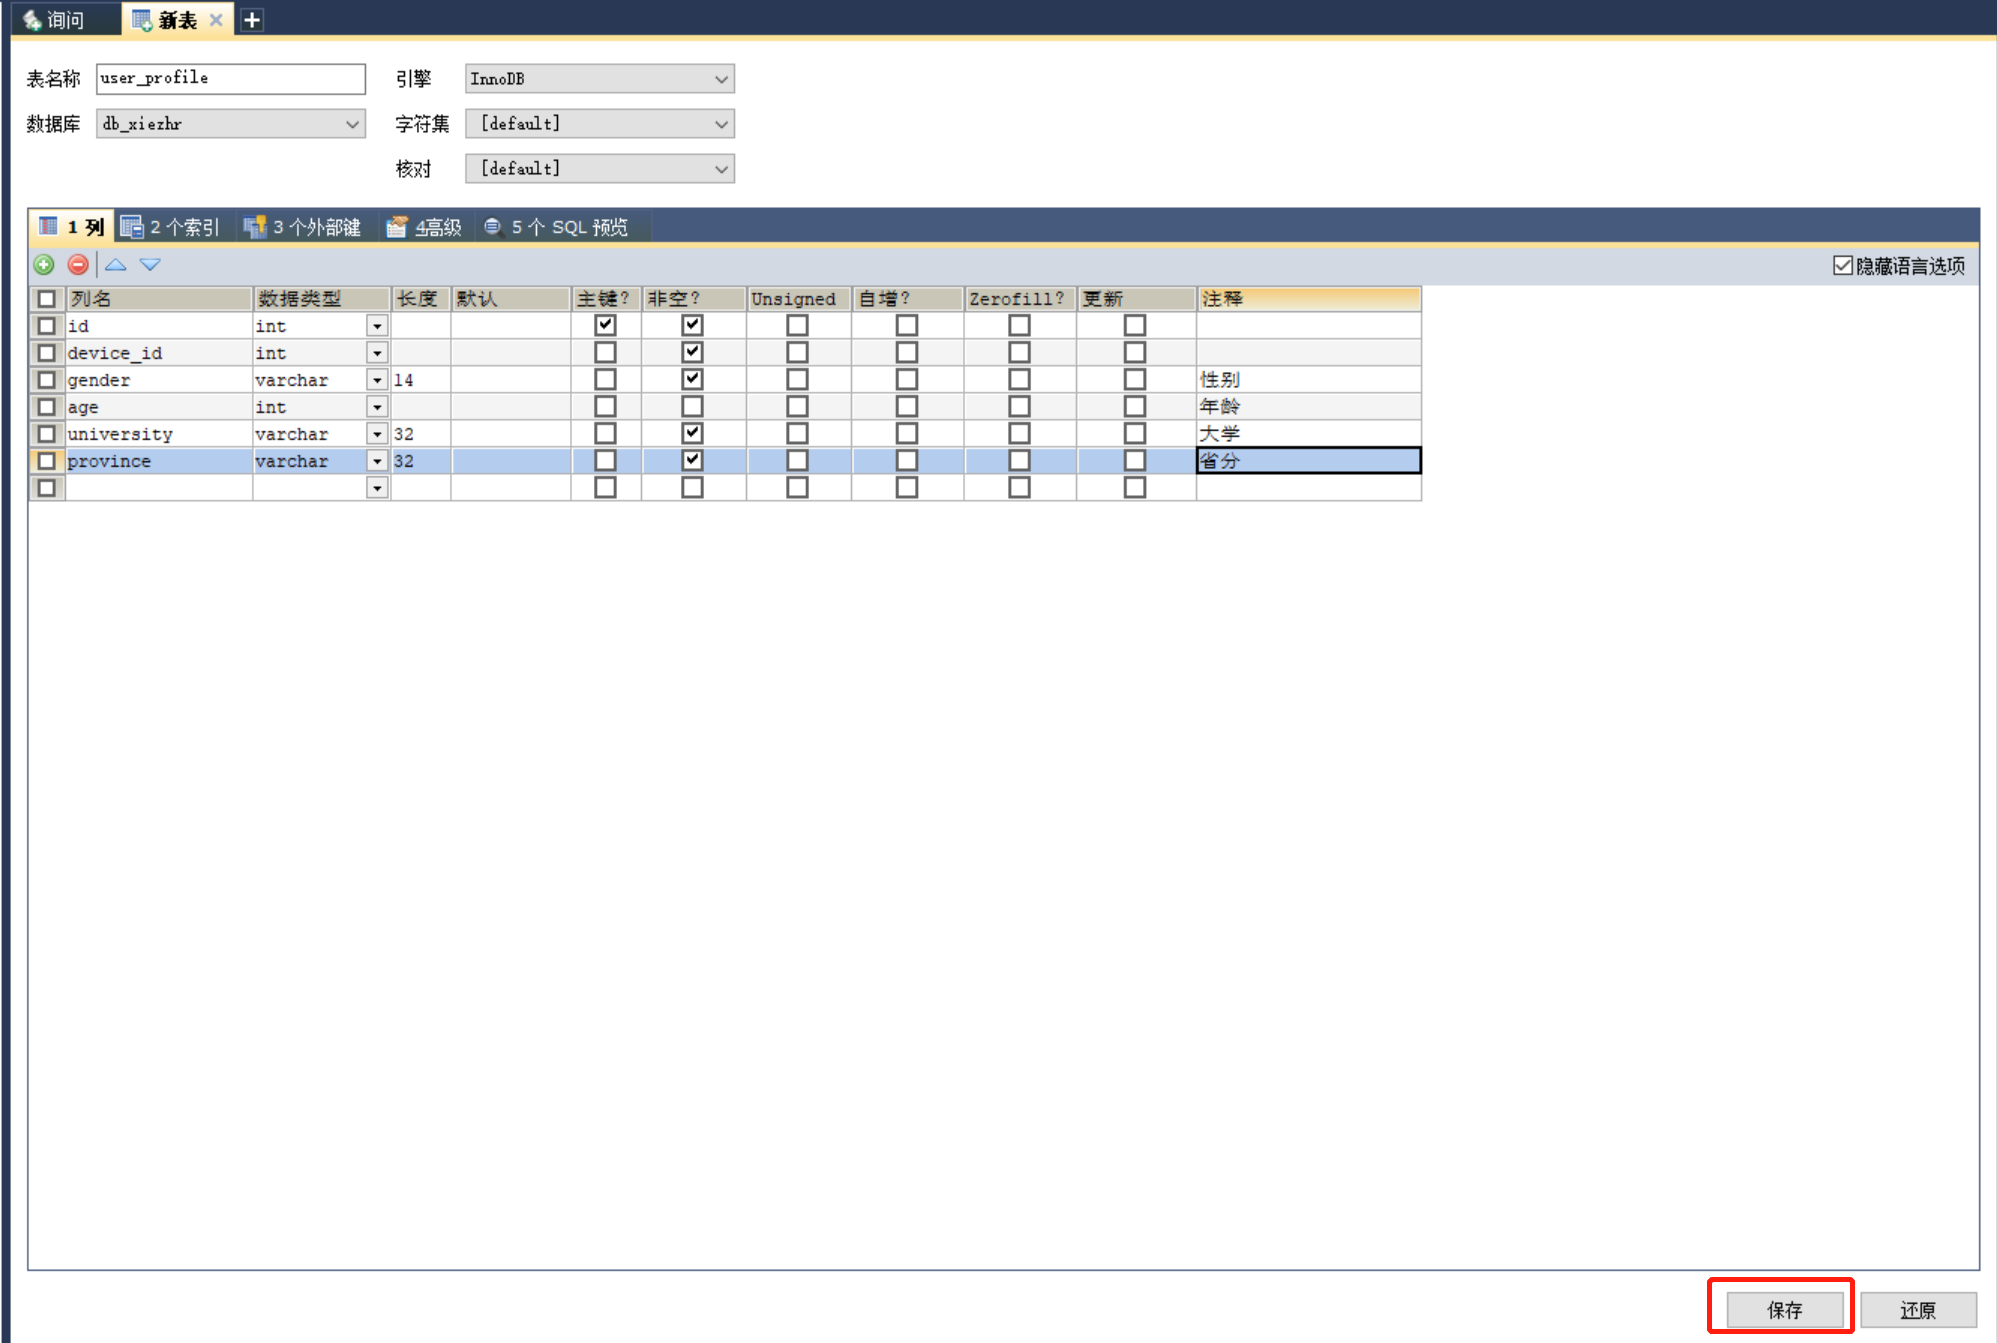Open data type dropdown for province
Screen dimensions: 1997x1343
point(377,461)
